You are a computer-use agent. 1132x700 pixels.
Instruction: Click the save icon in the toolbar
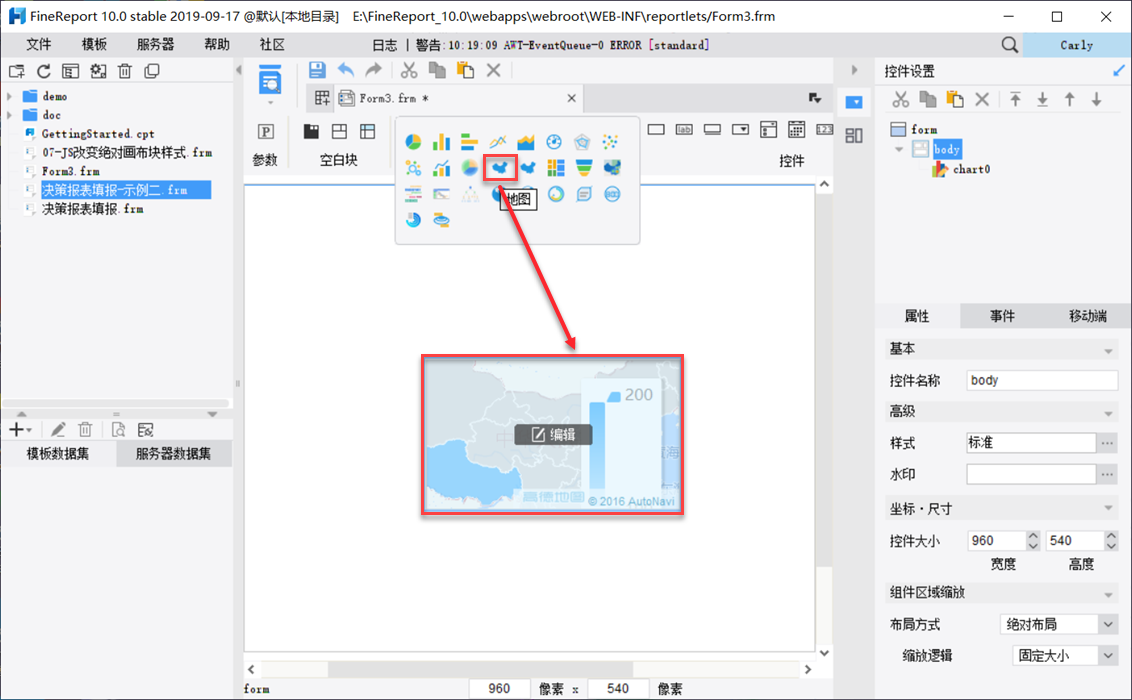pyautogui.click(x=317, y=70)
